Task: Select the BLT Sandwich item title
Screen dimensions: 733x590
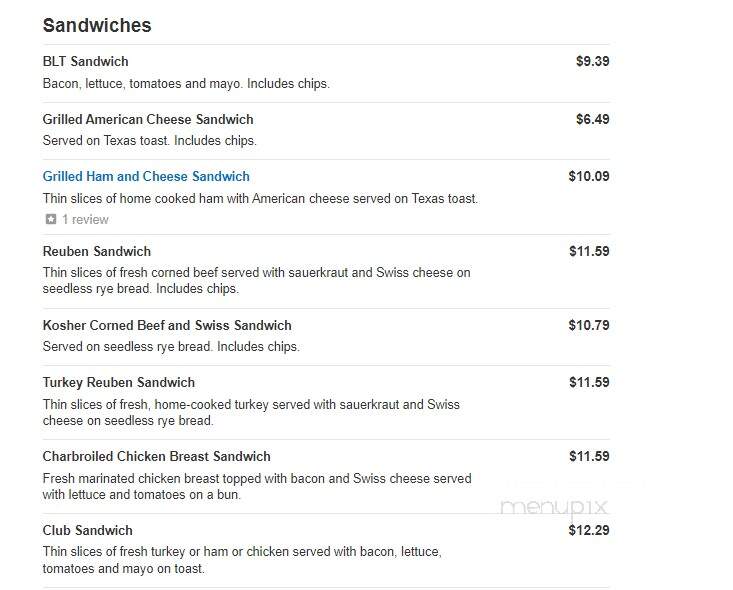Action: coord(86,61)
